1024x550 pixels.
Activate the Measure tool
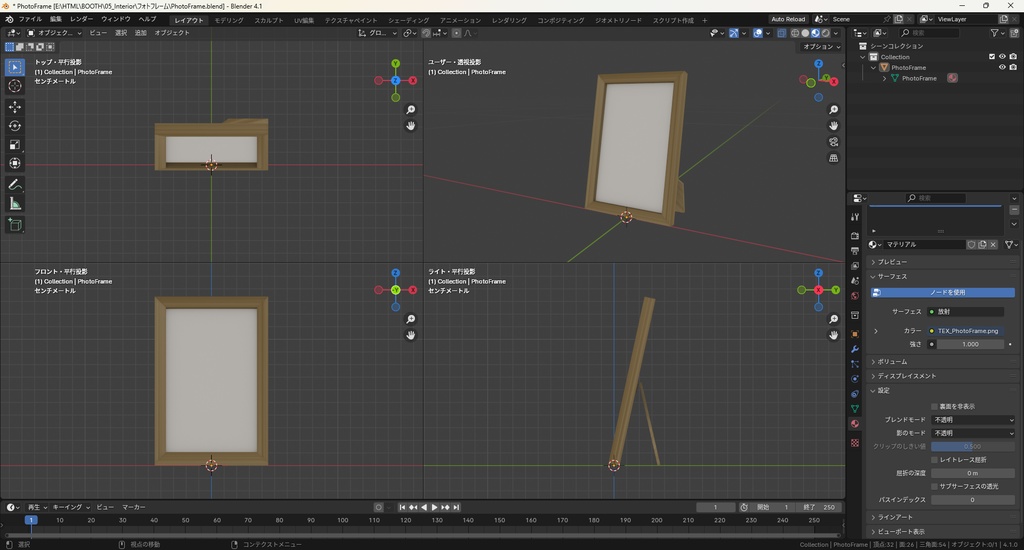[x=15, y=203]
